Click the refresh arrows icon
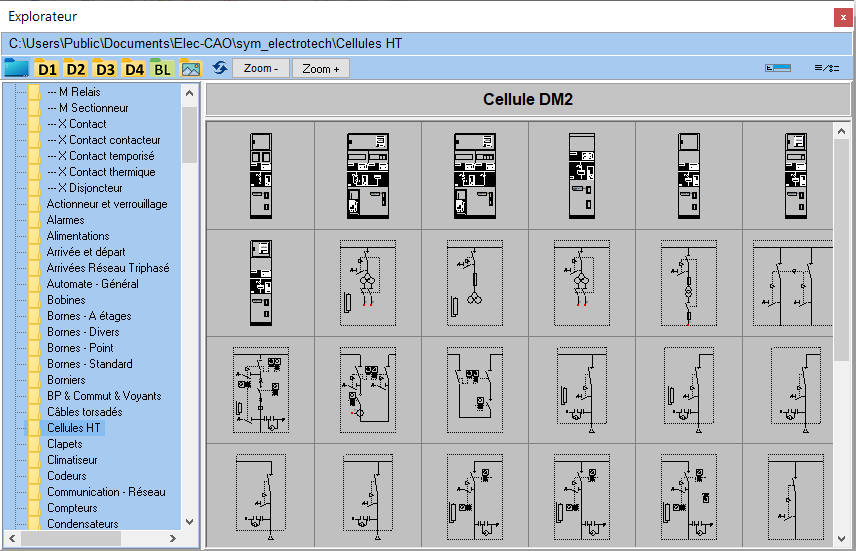Image resolution: width=856 pixels, height=551 pixels. click(x=220, y=68)
